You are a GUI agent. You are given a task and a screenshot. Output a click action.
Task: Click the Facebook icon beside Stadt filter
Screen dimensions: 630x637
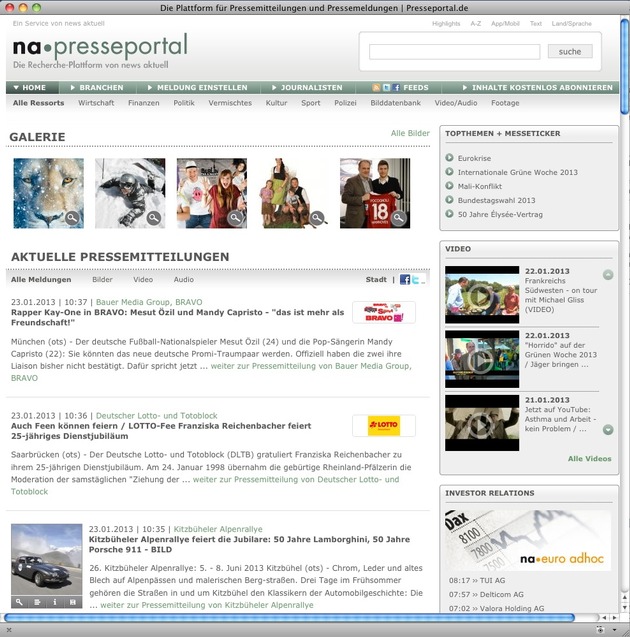point(405,280)
